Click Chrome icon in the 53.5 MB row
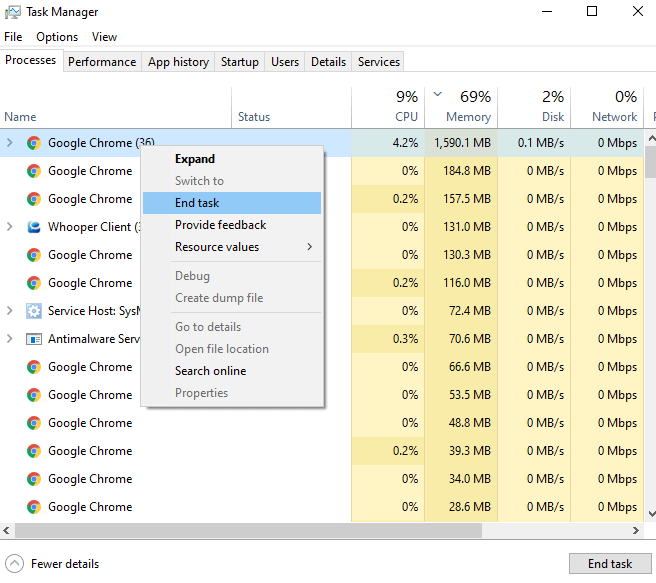The width and height of the screenshot is (656, 583). point(34,395)
